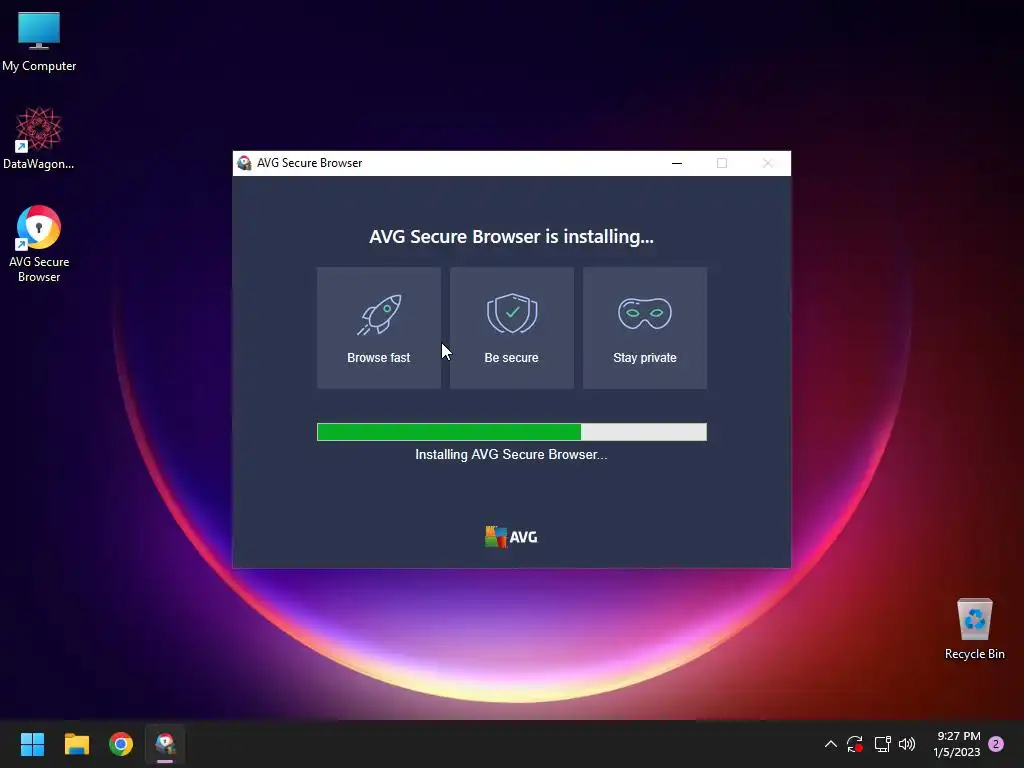
Task: Click "Installing AVG Secure Browser..." status text
Action: (x=511, y=455)
